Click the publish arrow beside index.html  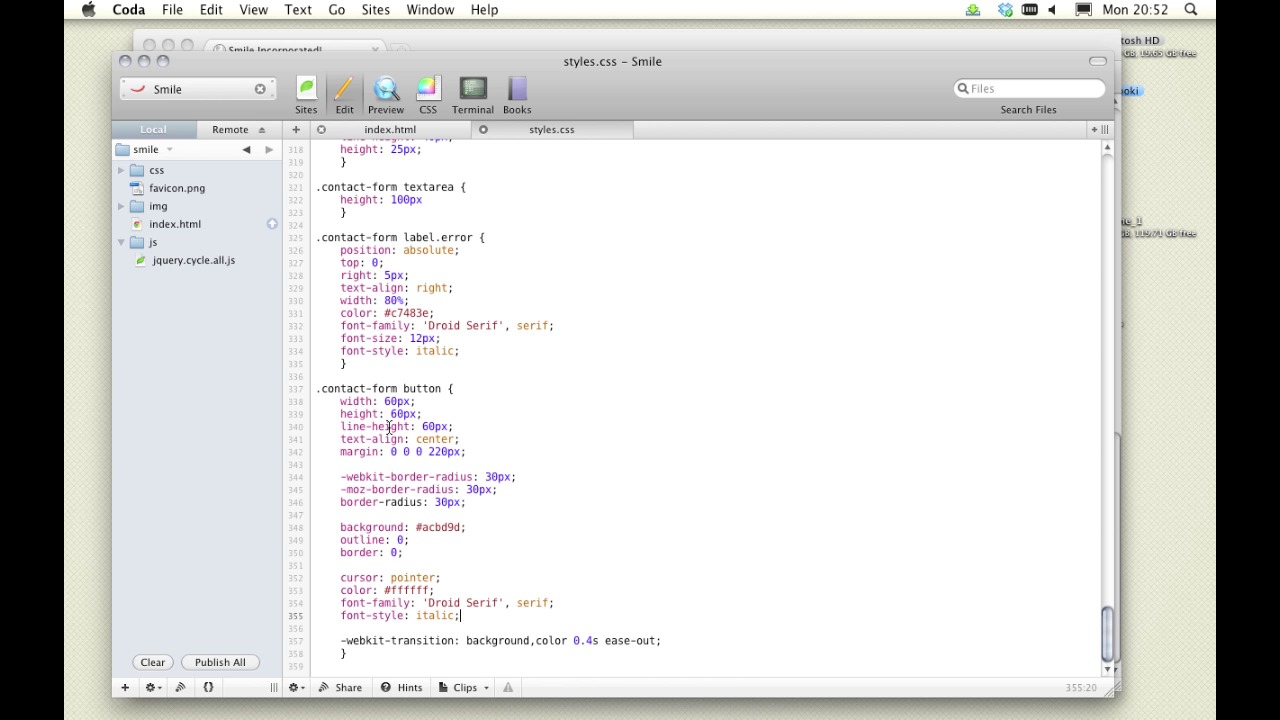tap(272, 224)
